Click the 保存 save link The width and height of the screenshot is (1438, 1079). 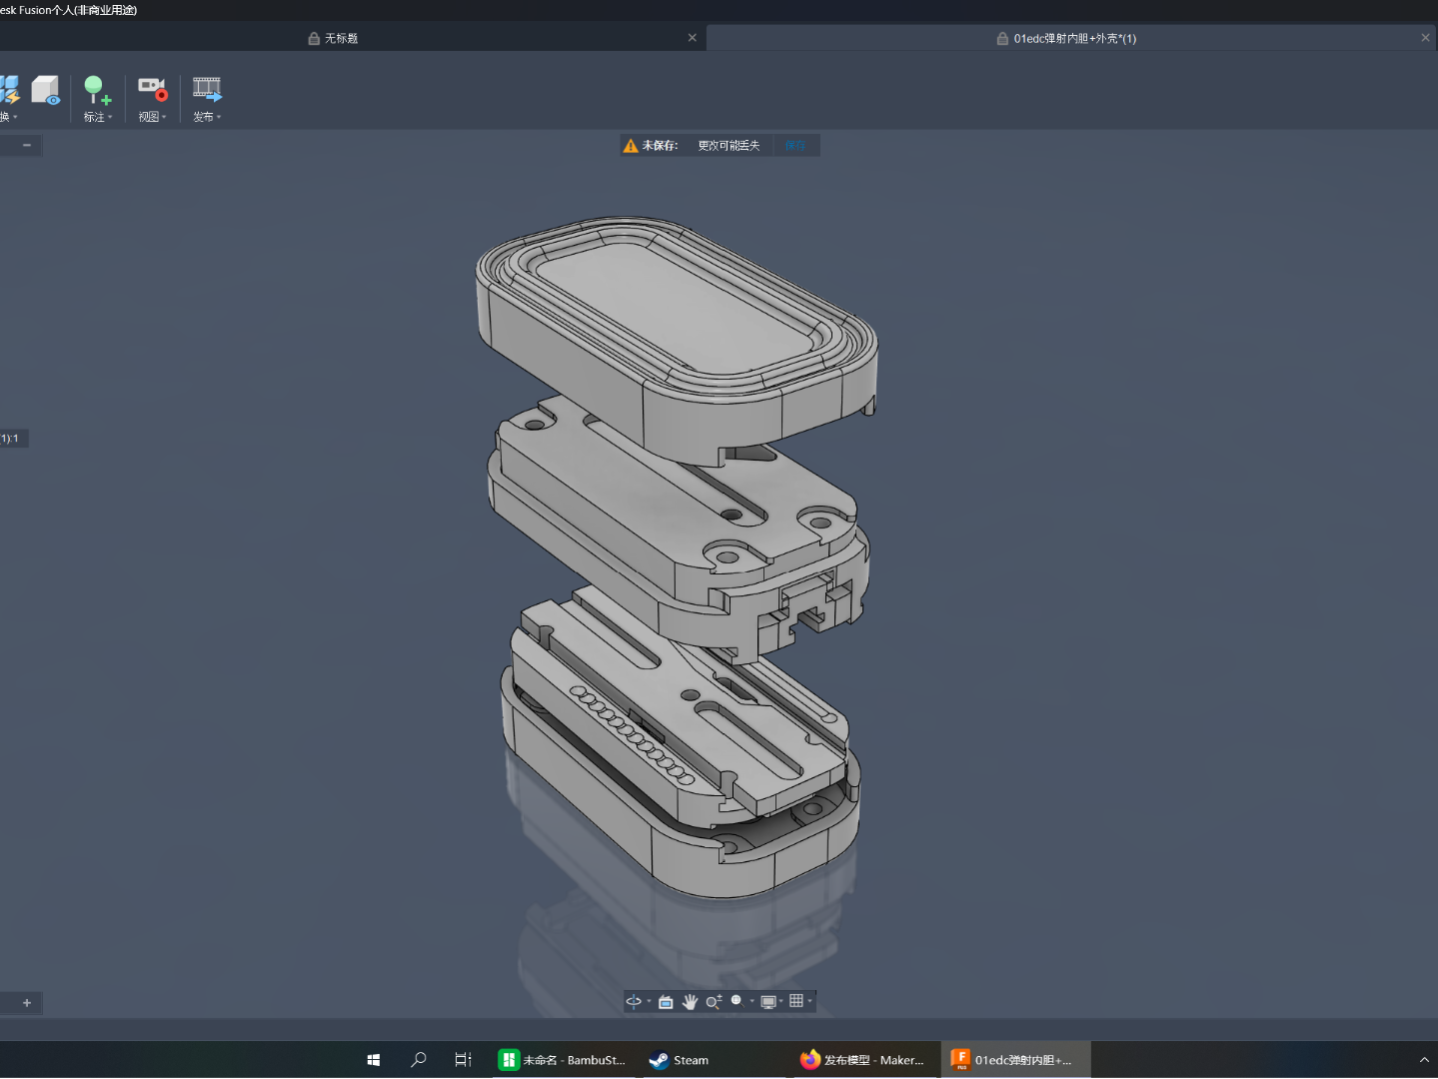tap(795, 145)
